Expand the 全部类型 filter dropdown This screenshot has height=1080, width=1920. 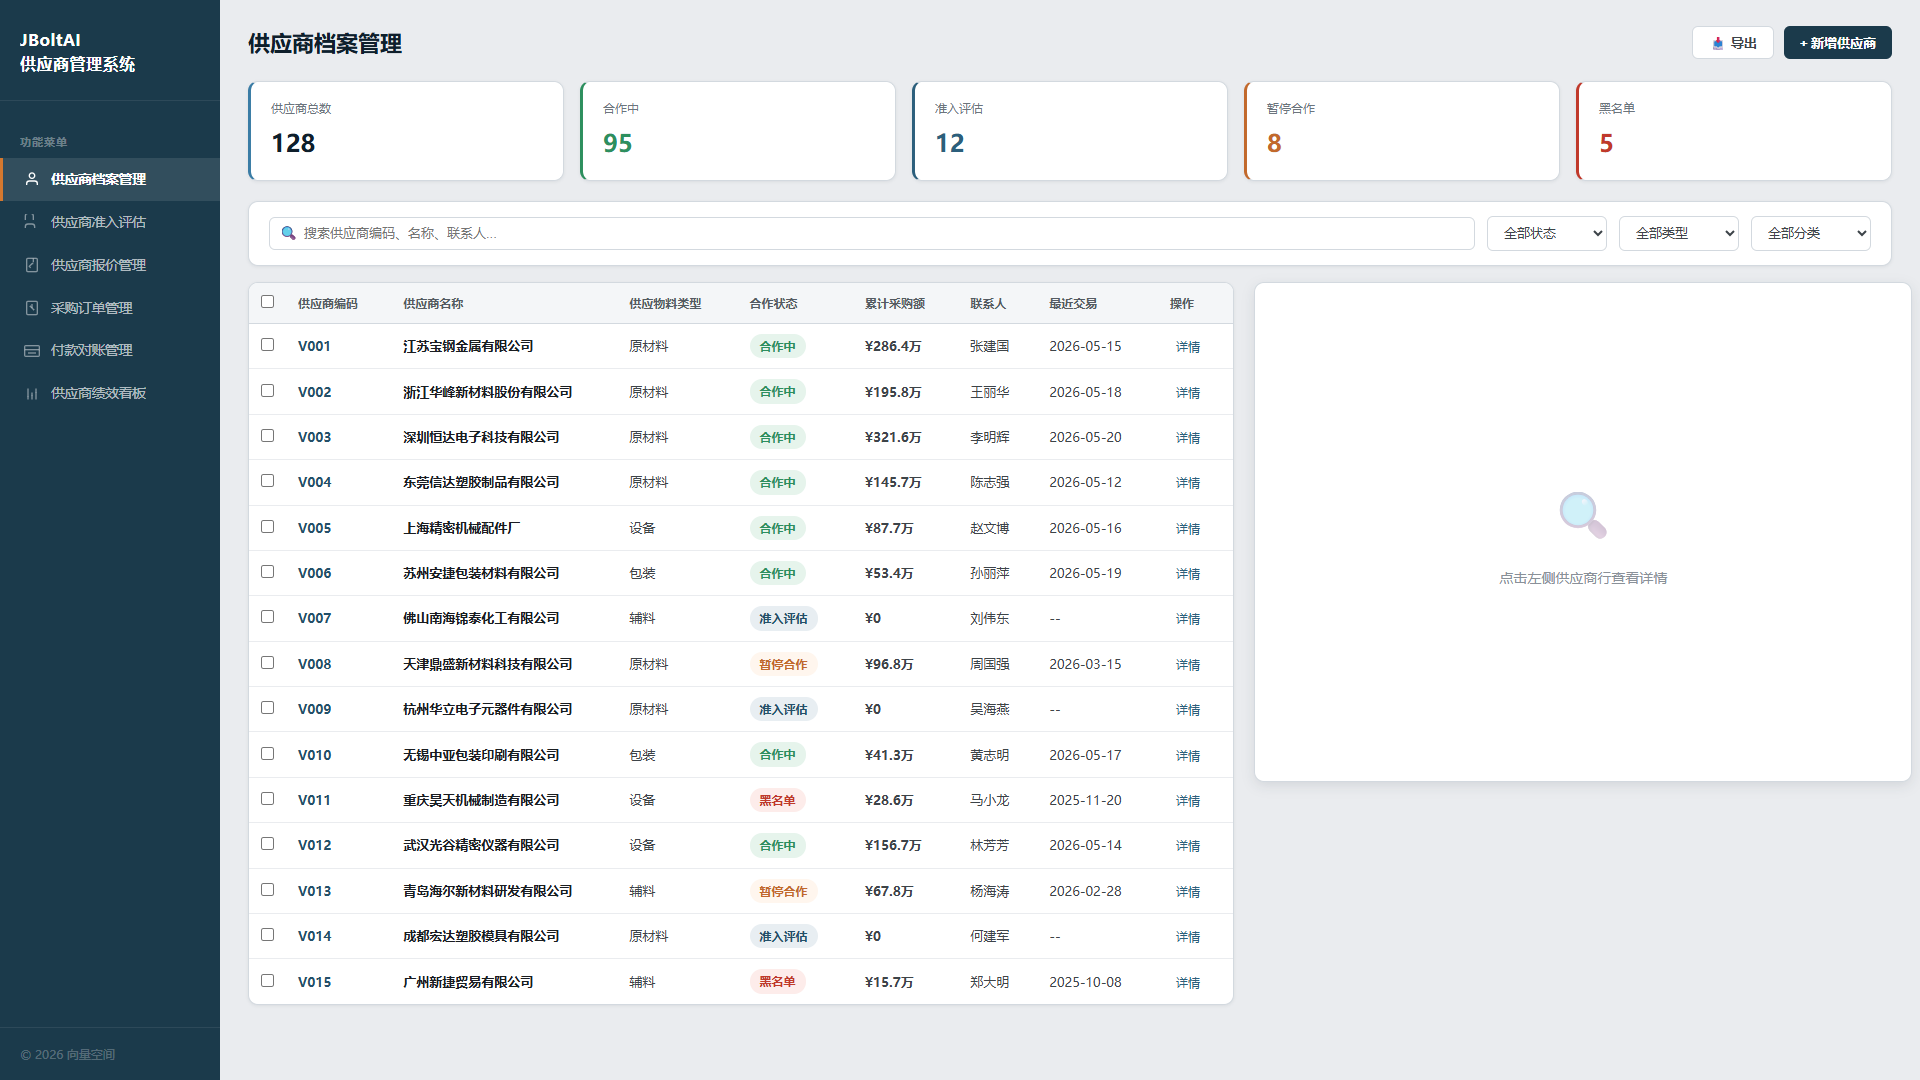[1678, 233]
